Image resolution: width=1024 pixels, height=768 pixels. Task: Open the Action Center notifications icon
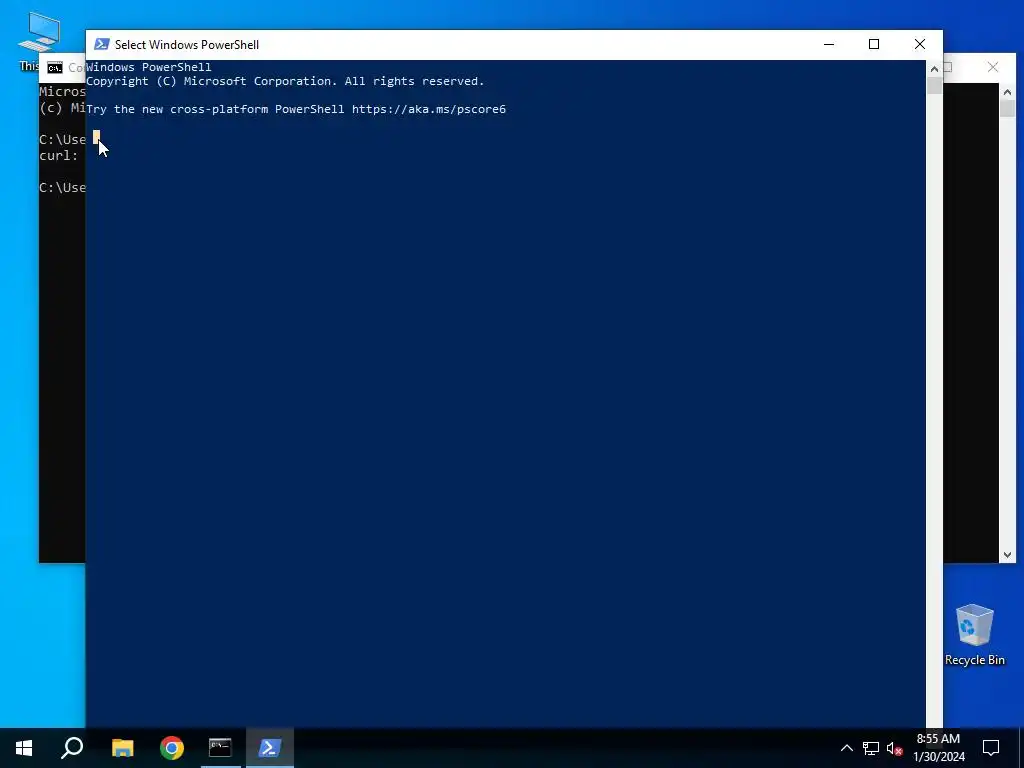coord(991,748)
